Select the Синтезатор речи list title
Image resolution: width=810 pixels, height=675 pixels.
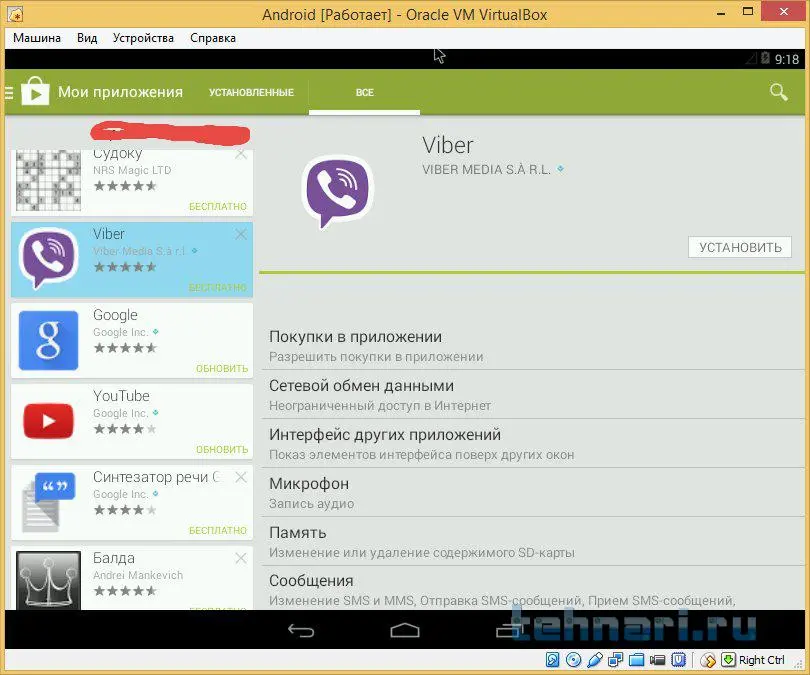pyautogui.click(x=157, y=477)
